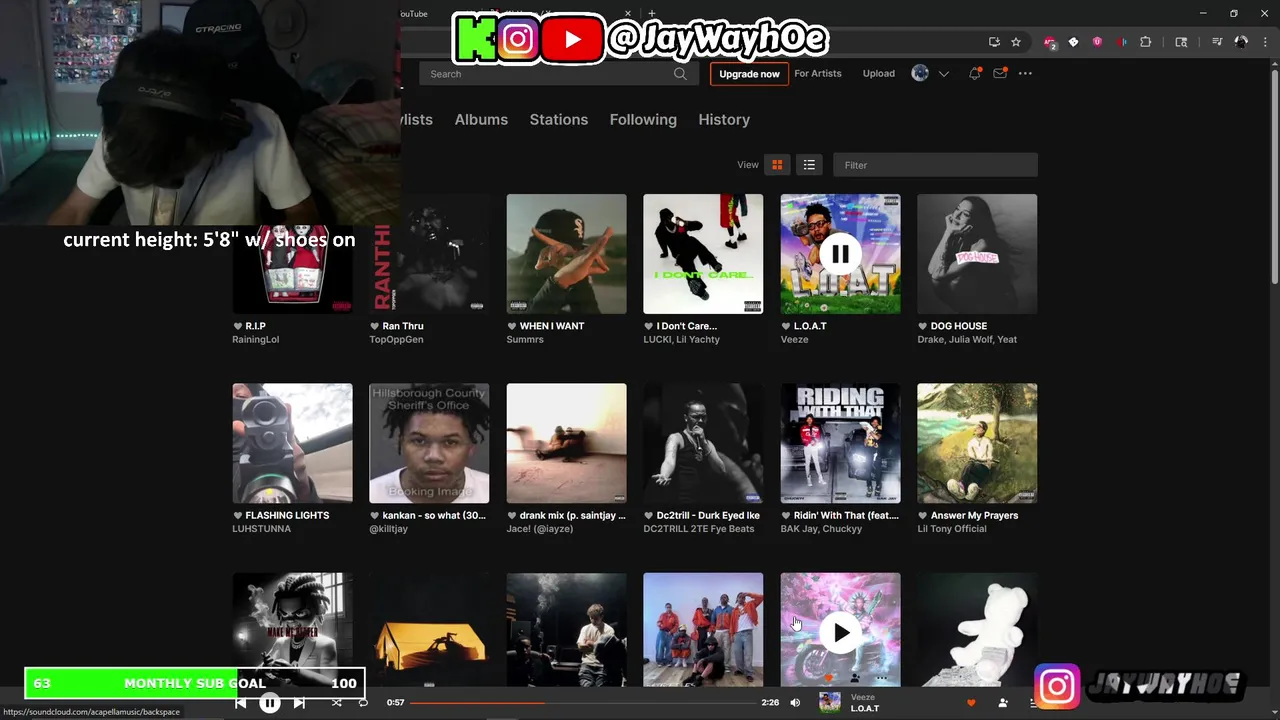The image size is (1280, 720).
Task: Open the Stations tab
Action: [558, 120]
